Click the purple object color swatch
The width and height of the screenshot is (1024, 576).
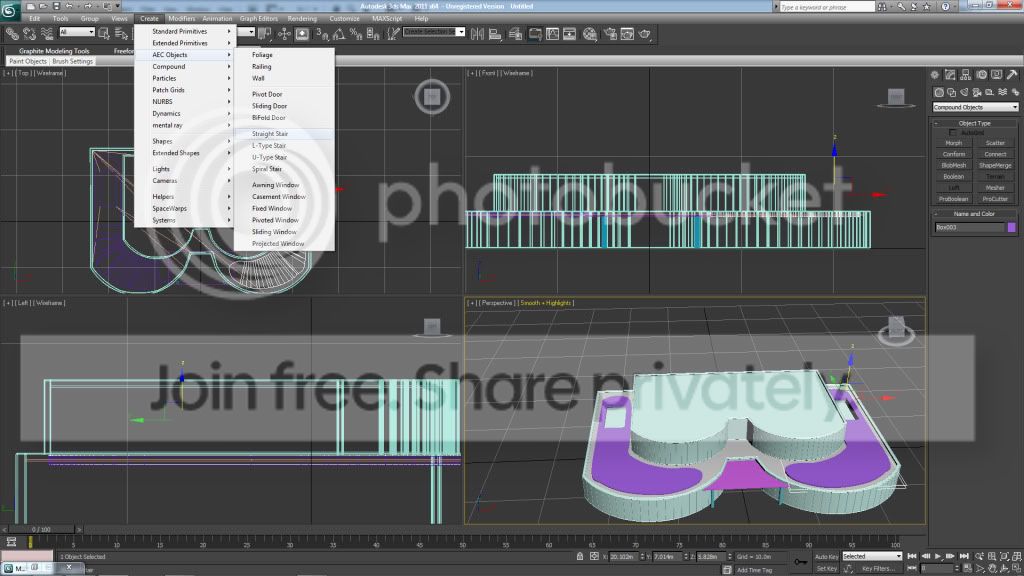tap(1012, 227)
